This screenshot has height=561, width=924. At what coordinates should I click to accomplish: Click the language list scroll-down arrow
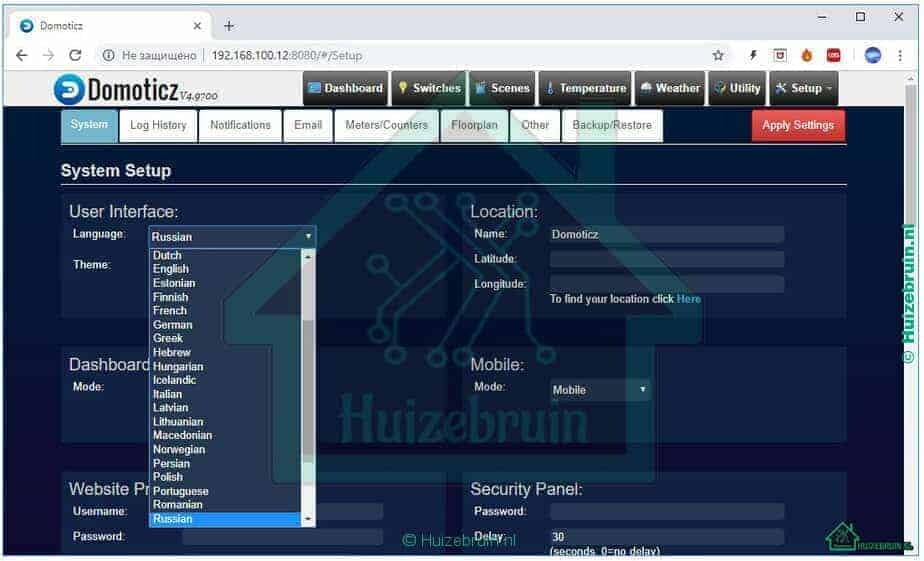(x=308, y=519)
